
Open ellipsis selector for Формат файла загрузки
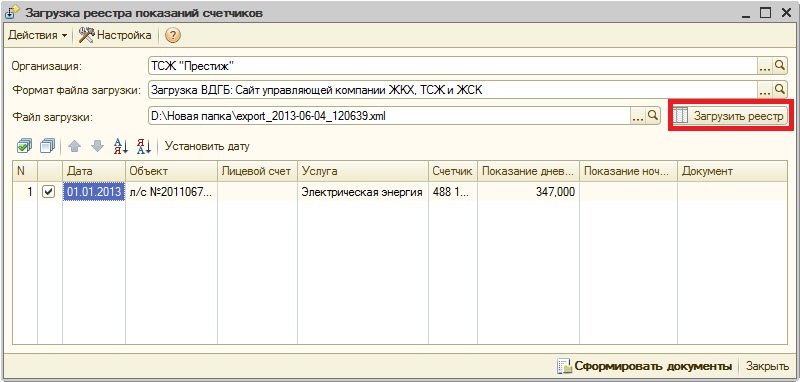point(764,90)
